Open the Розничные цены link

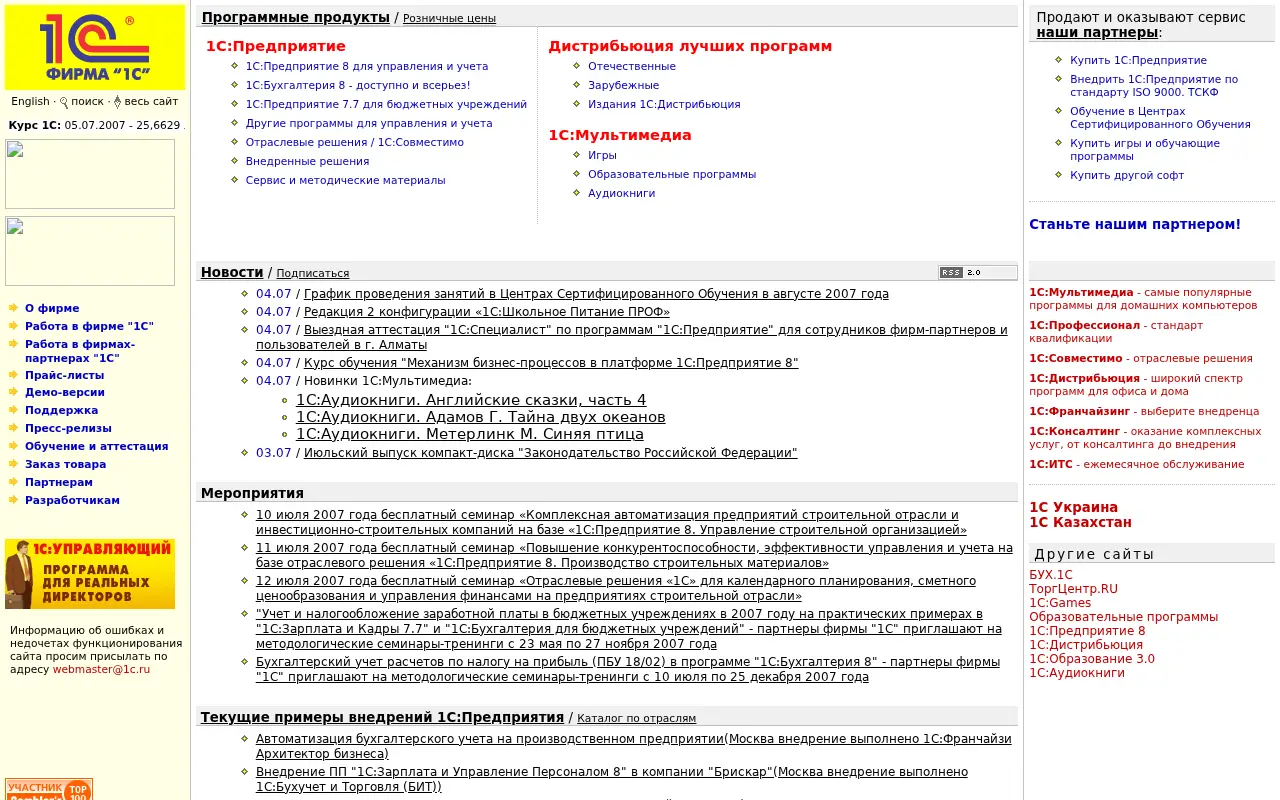click(x=449, y=18)
